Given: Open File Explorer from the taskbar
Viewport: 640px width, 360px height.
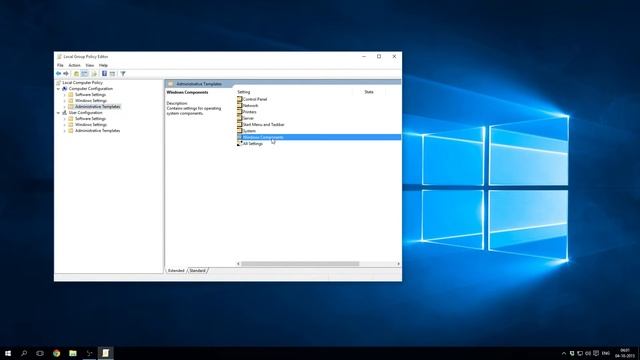Looking at the screenshot, I should 73,353.
